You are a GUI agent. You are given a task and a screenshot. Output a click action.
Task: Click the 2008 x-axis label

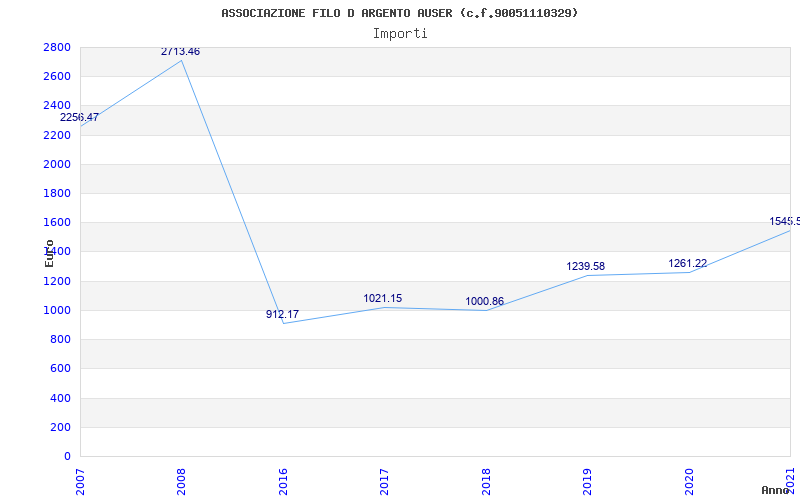click(x=182, y=482)
